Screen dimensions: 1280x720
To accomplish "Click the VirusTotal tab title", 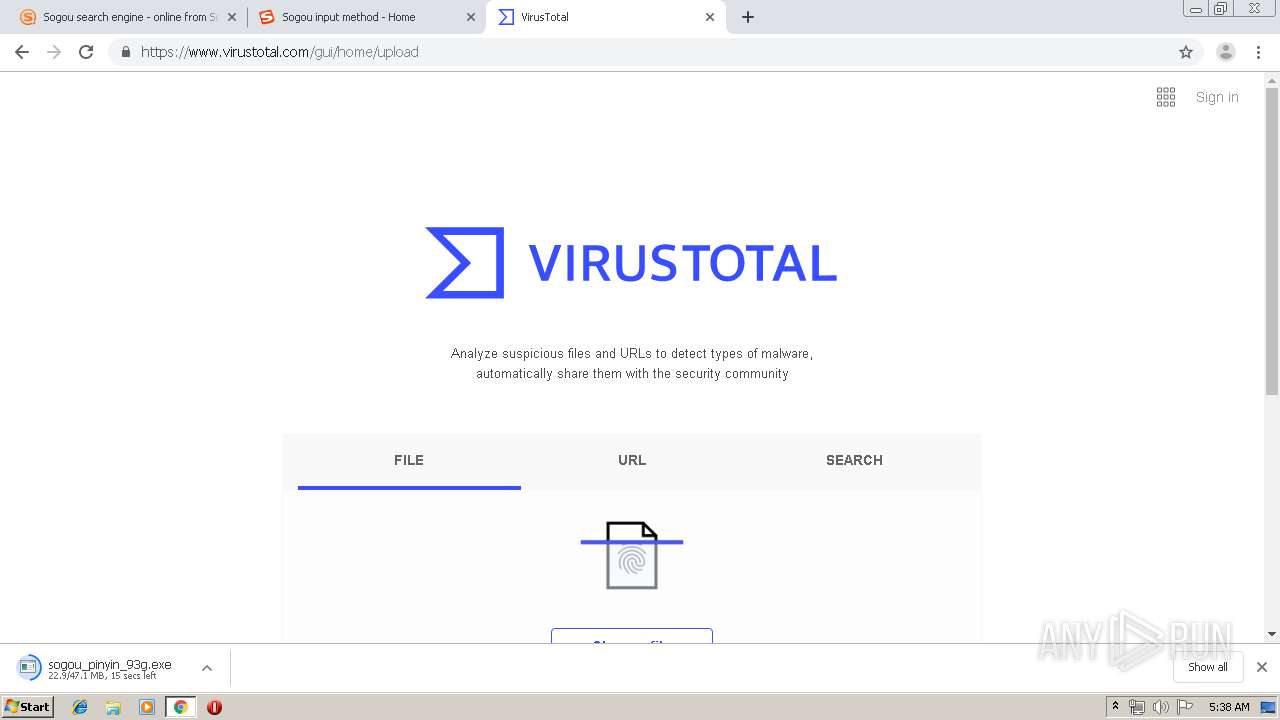I will [545, 17].
